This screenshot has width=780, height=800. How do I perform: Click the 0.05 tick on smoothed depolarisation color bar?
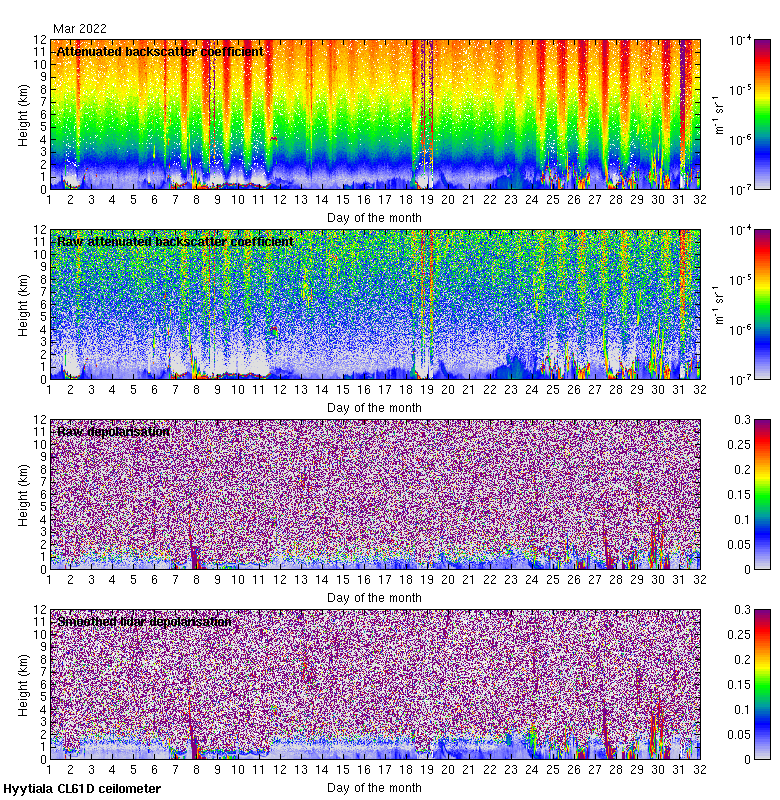tap(739, 734)
